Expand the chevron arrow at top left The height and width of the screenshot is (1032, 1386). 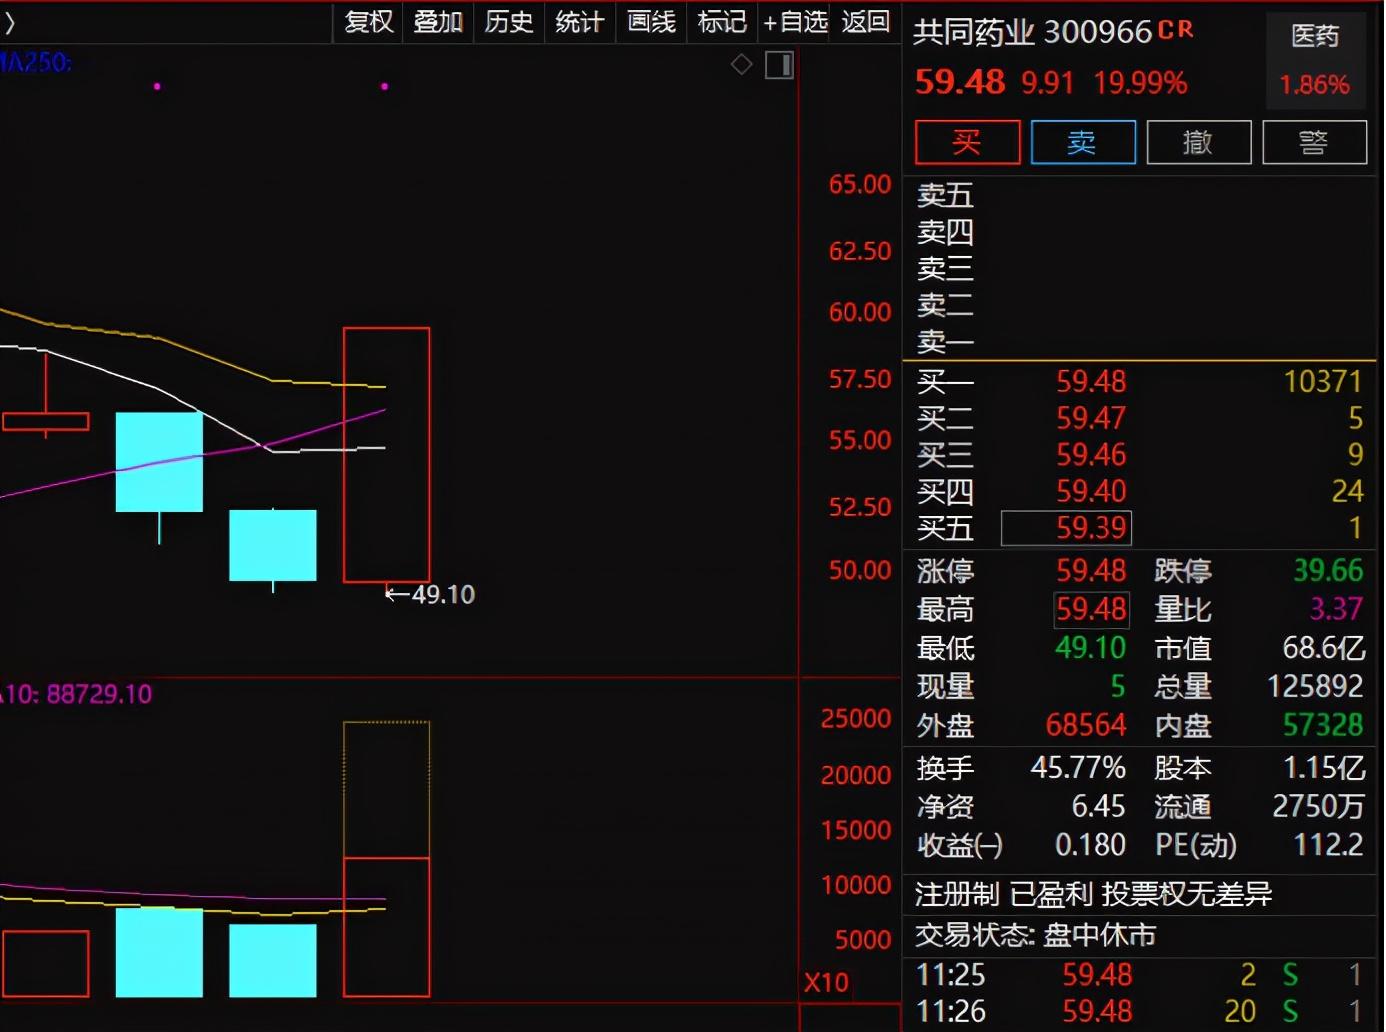point(10,21)
